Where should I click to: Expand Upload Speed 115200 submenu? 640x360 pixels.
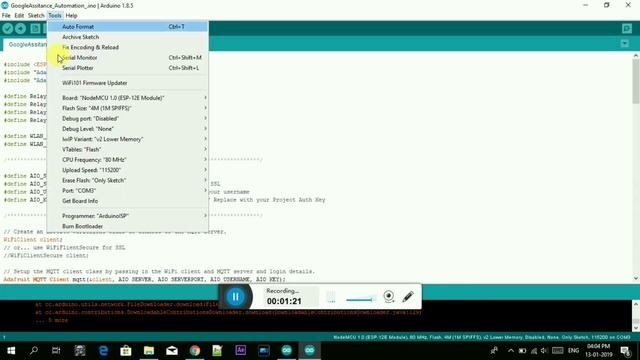[128, 170]
